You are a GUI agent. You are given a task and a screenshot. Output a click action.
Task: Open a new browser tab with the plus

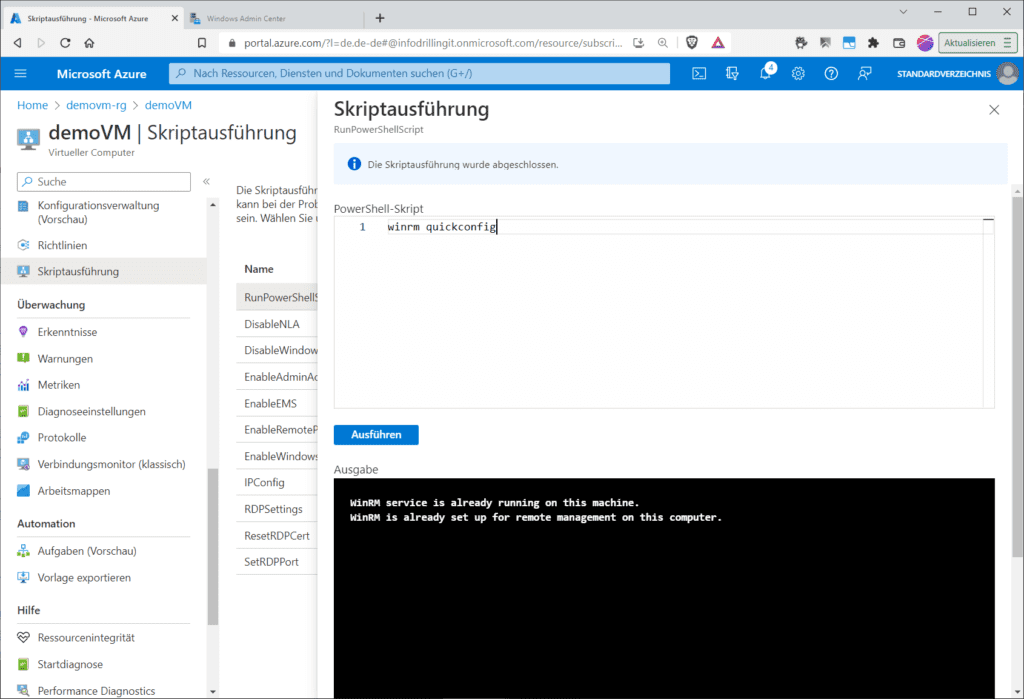coord(380,18)
